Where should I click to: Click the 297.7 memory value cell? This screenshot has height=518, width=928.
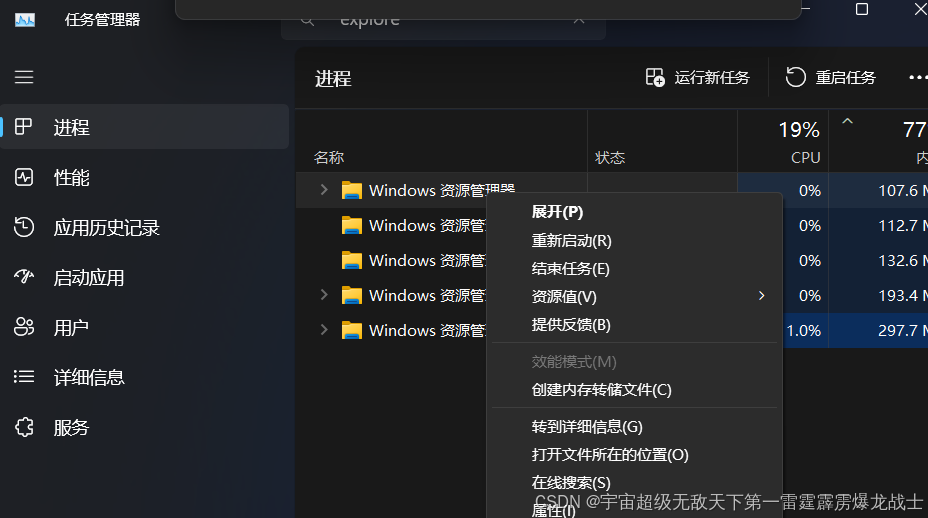point(878,330)
